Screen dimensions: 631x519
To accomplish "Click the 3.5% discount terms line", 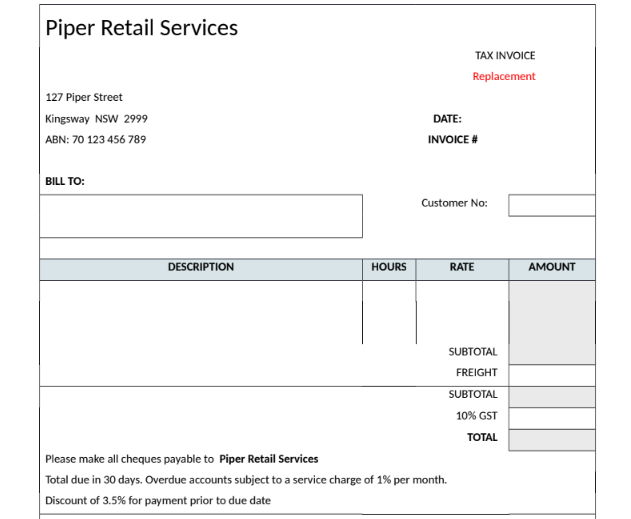I will point(158,501).
